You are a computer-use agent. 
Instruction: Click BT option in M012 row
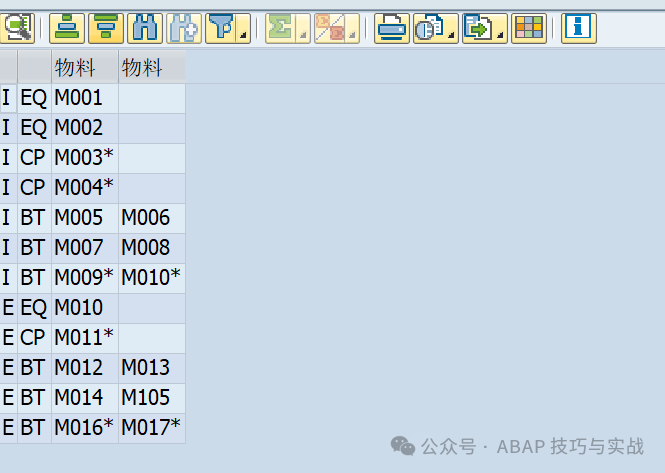(x=34, y=368)
